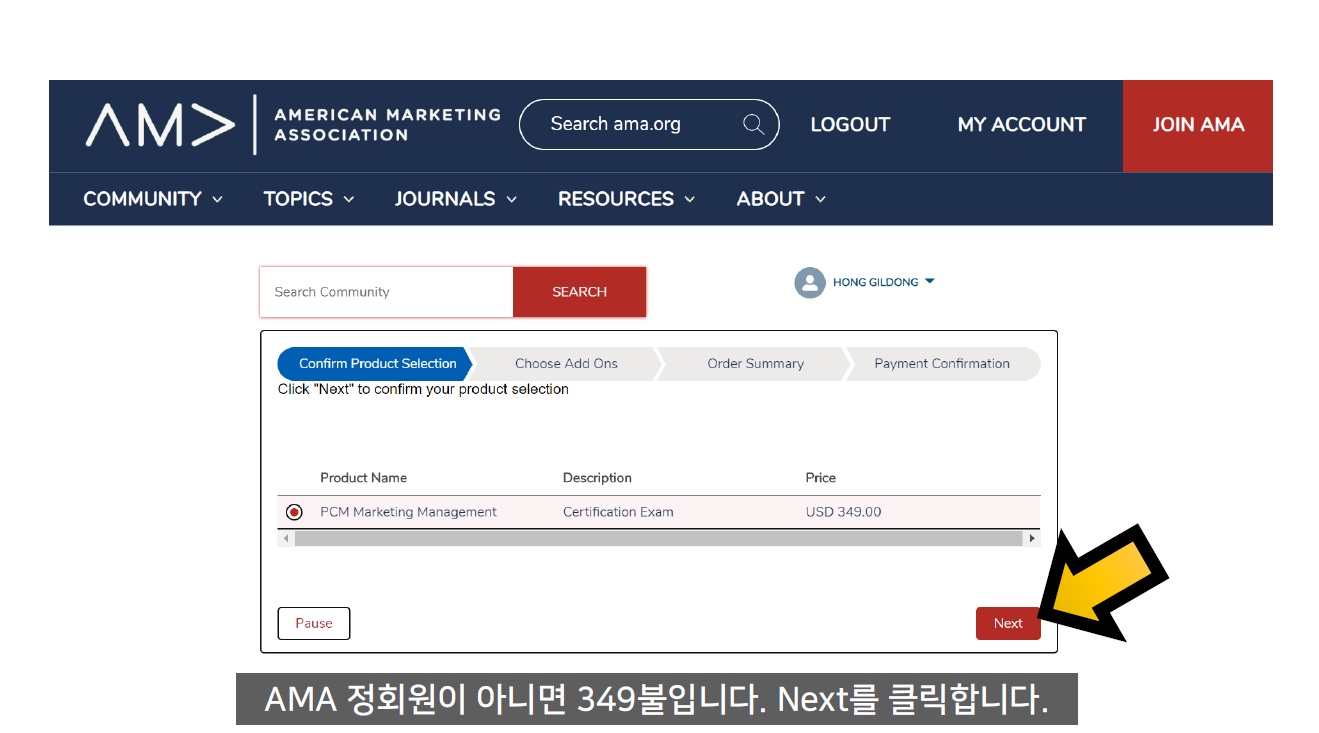Viewport: 1319px width, 733px height.
Task: Click the PCM Marketing Management product name
Action: pos(408,512)
